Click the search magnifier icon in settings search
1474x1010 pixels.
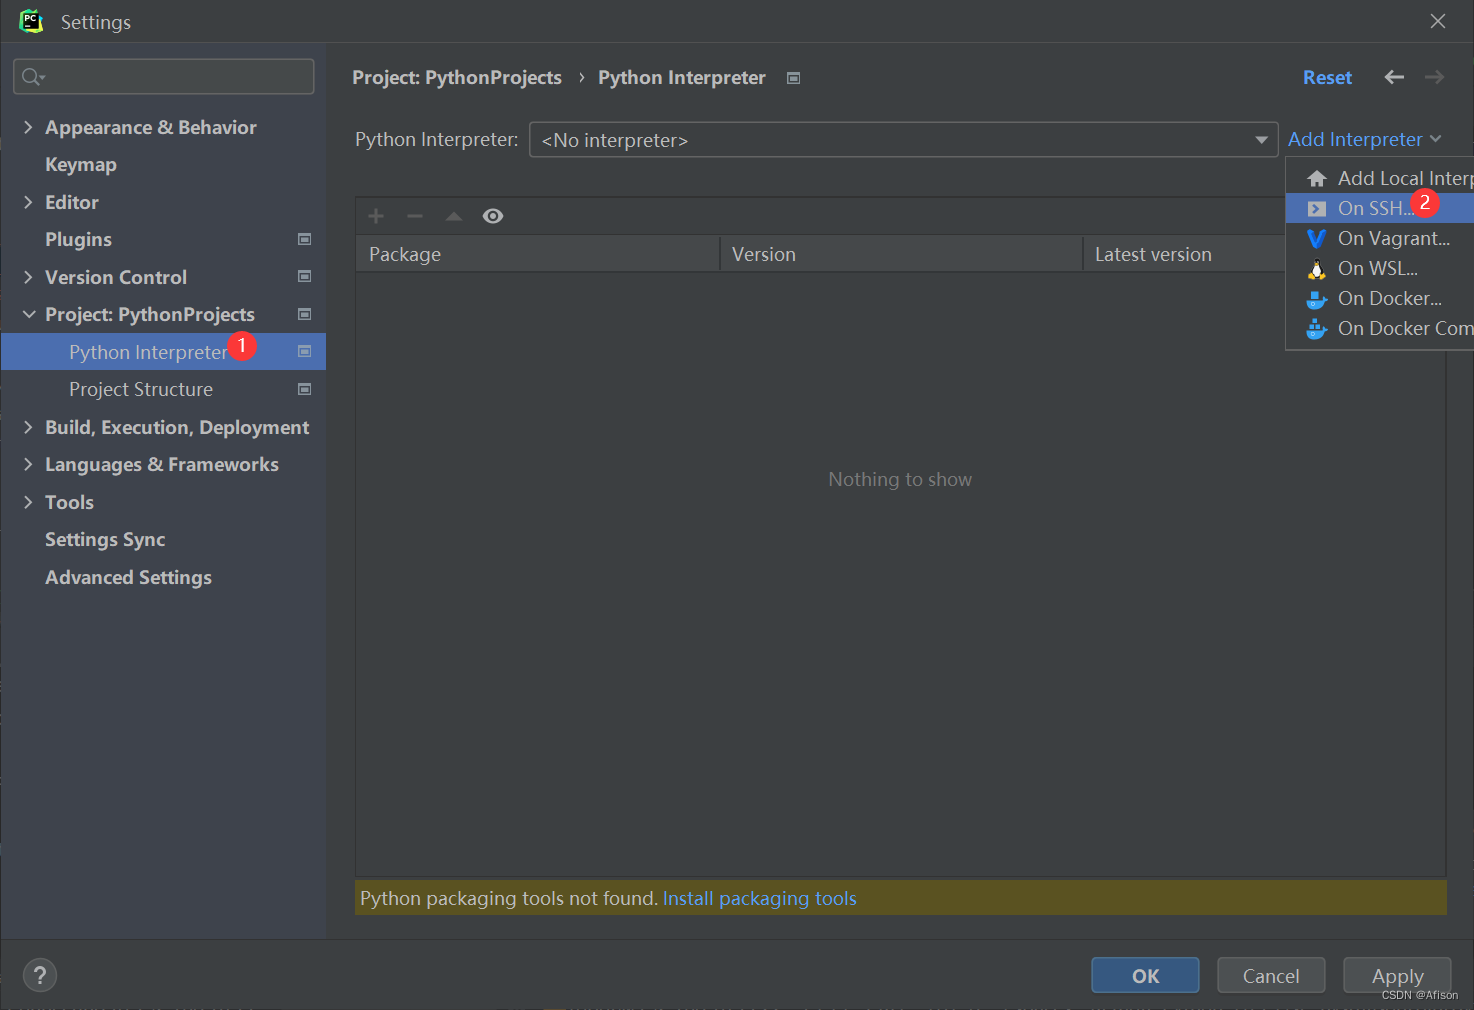32,77
